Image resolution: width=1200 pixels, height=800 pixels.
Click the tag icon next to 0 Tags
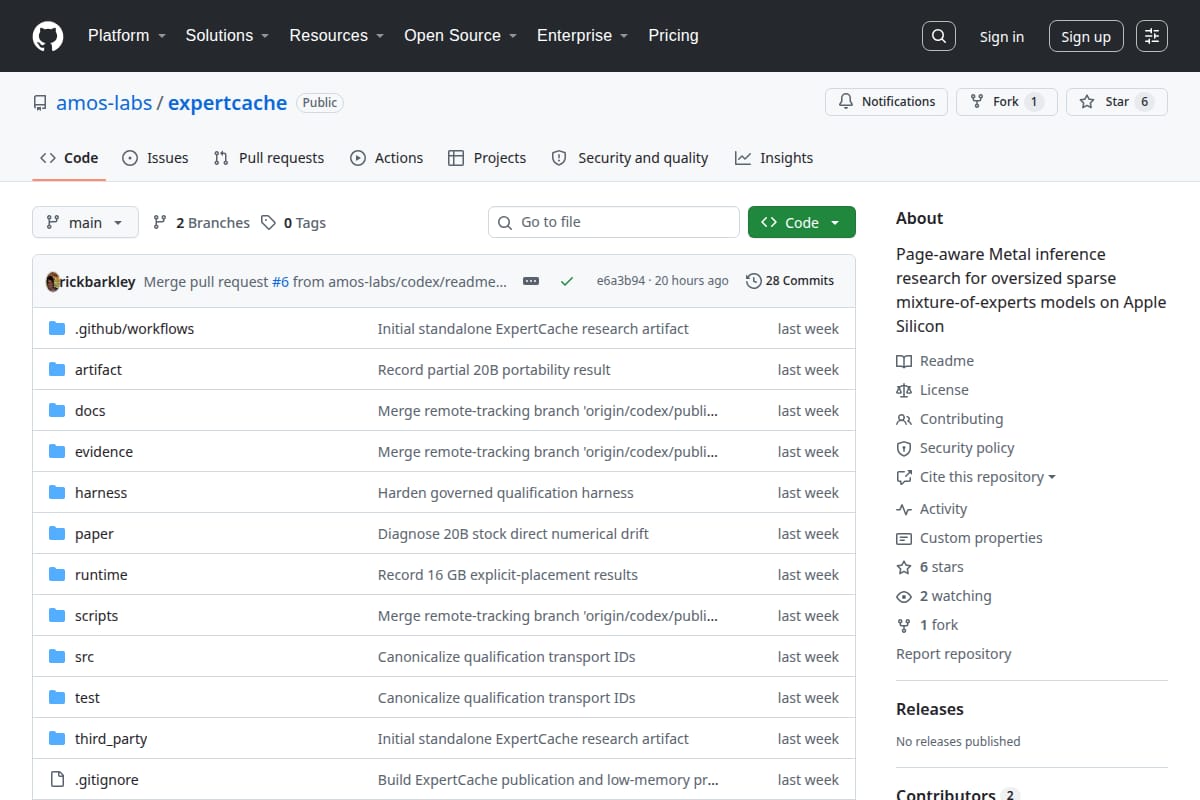[268, 222]
